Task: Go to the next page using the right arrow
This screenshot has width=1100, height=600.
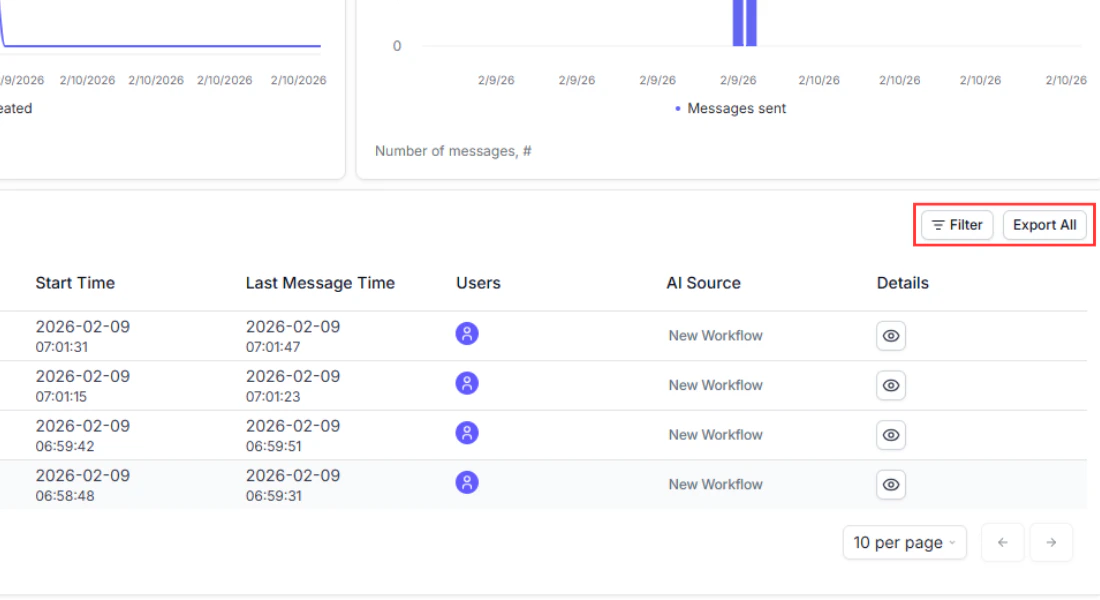Action: 1051,542
